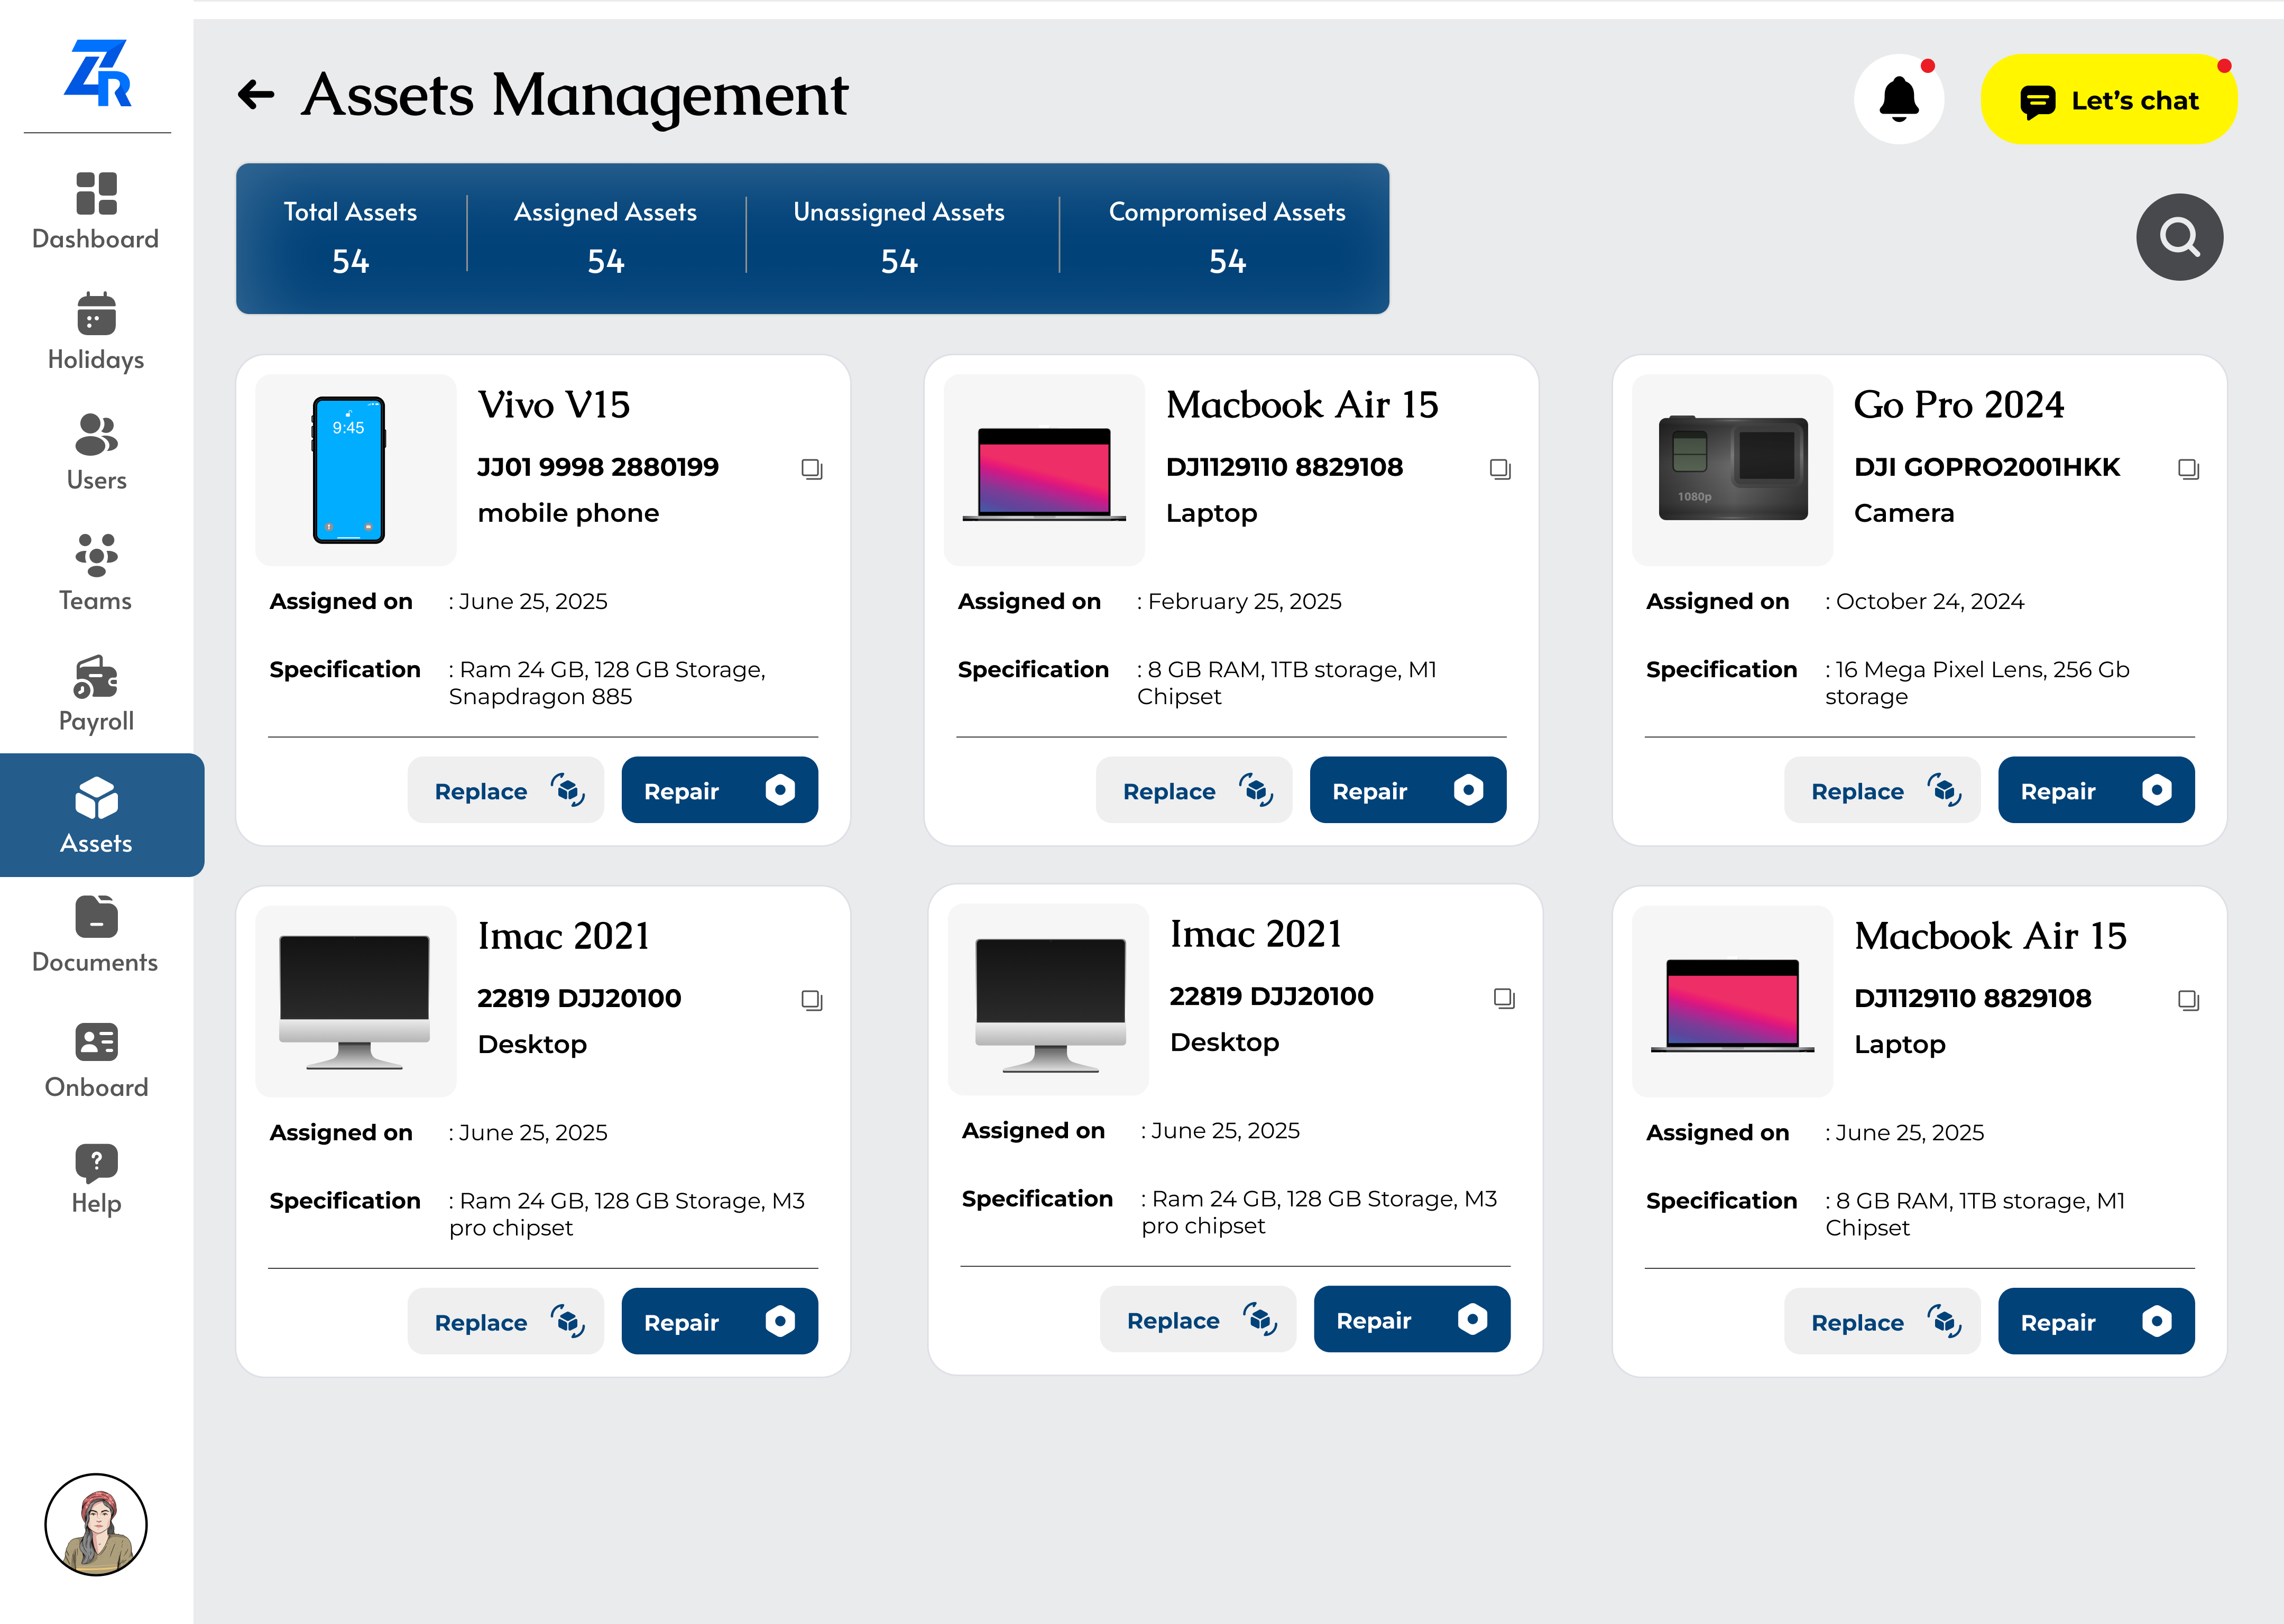The image size is (2284, 1624).
Task: Open the notification bell
Action: (1898, 99)
